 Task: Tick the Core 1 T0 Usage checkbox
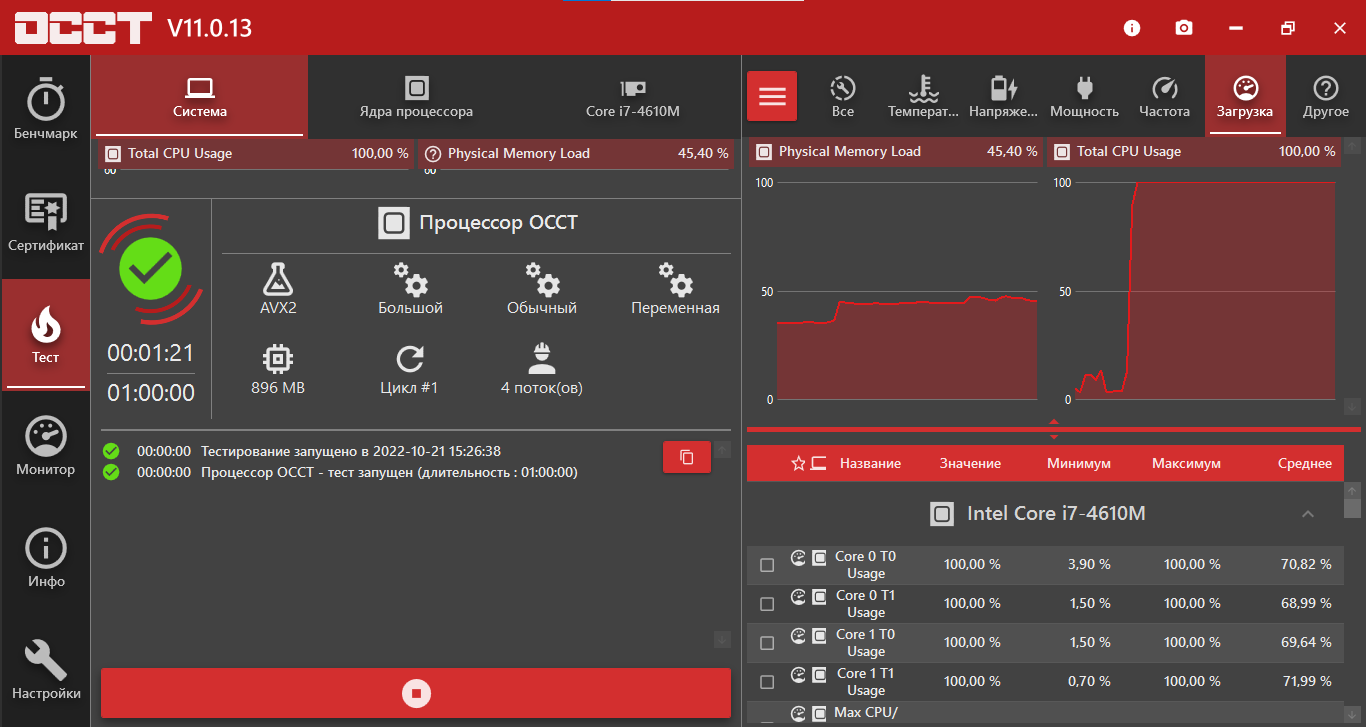pos(767,643)
